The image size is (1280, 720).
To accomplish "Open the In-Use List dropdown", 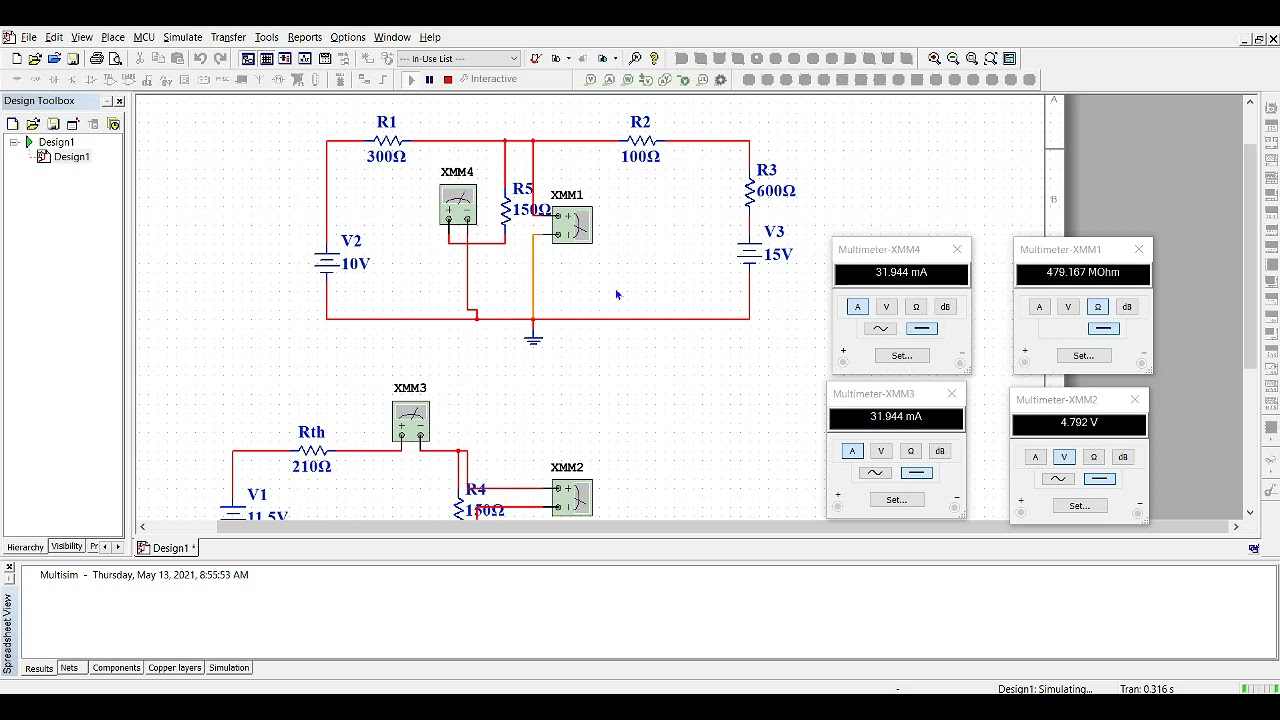I will (458, 59).
